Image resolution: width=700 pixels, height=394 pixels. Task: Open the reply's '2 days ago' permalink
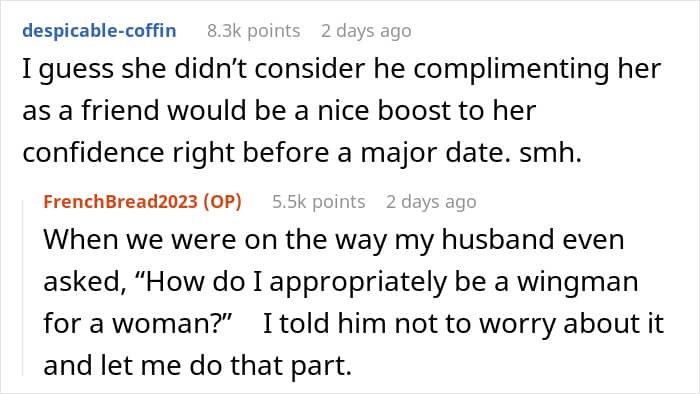point(431,202)
